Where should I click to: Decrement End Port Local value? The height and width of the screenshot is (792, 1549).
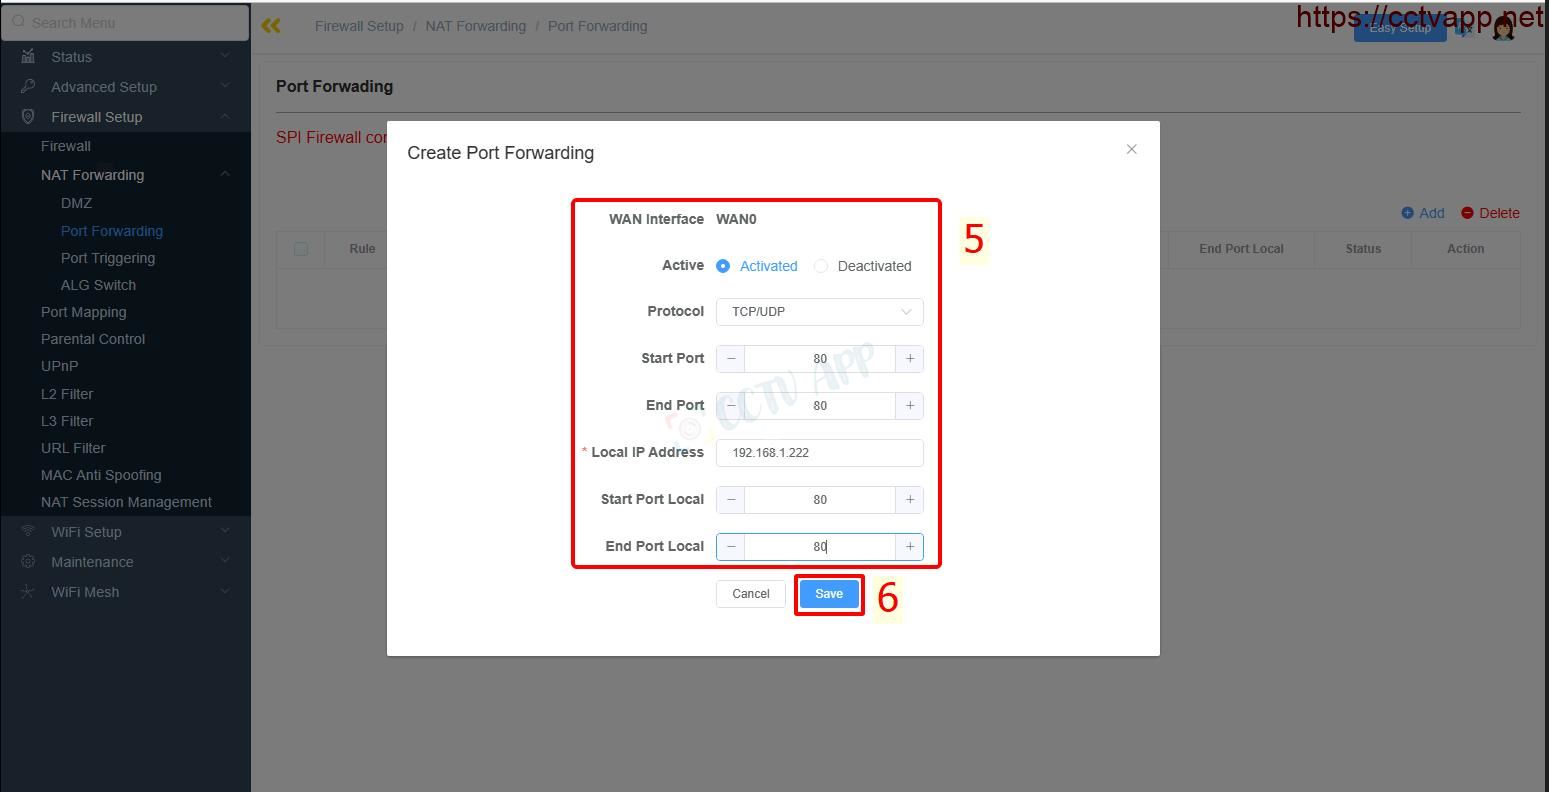pyautogui.click(x=731, y=547)
